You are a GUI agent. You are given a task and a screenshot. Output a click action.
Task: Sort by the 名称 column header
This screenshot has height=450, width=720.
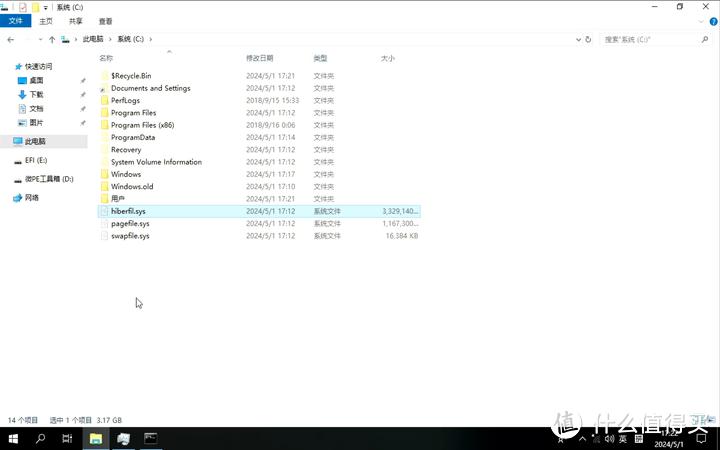click(x=106, y=59)
